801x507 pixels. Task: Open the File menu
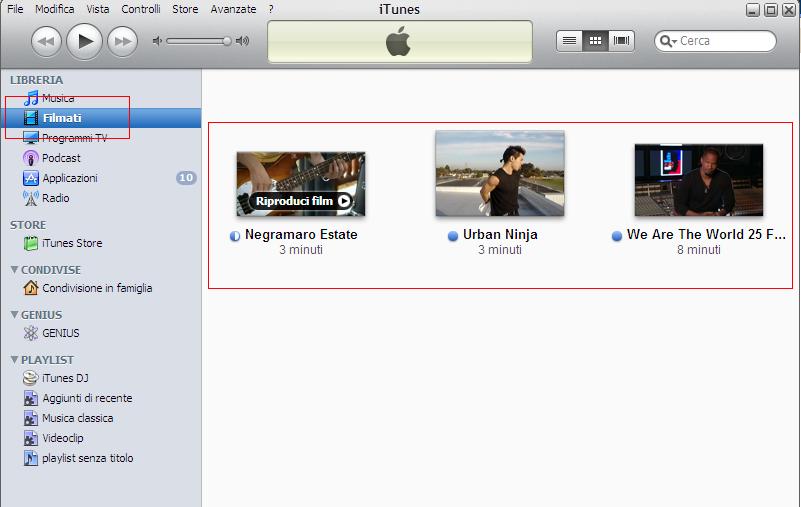(15, 9)
